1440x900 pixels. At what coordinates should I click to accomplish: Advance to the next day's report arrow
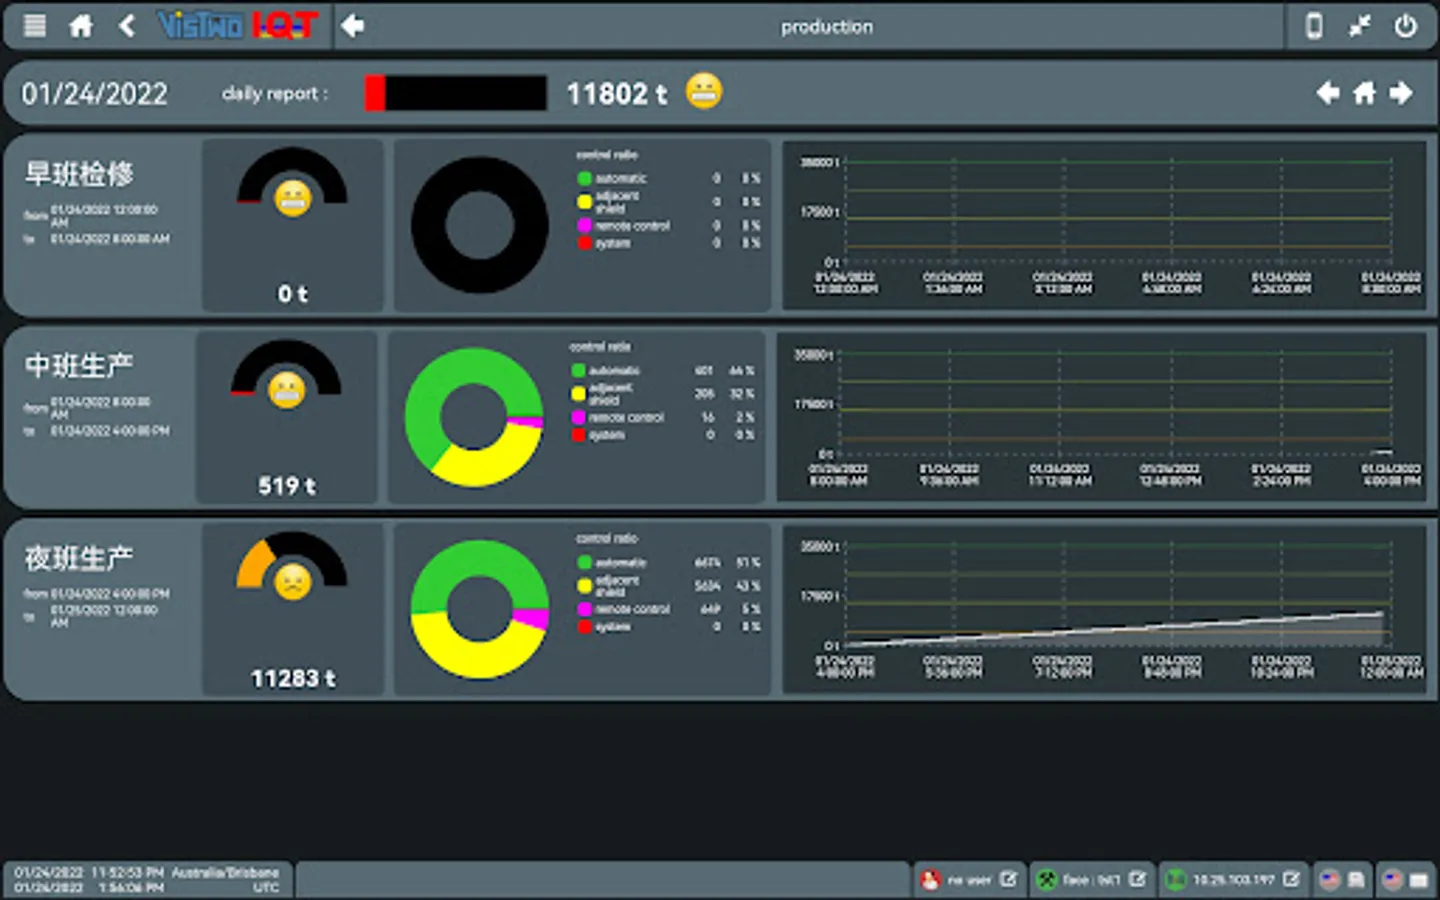pos(1401,93)
